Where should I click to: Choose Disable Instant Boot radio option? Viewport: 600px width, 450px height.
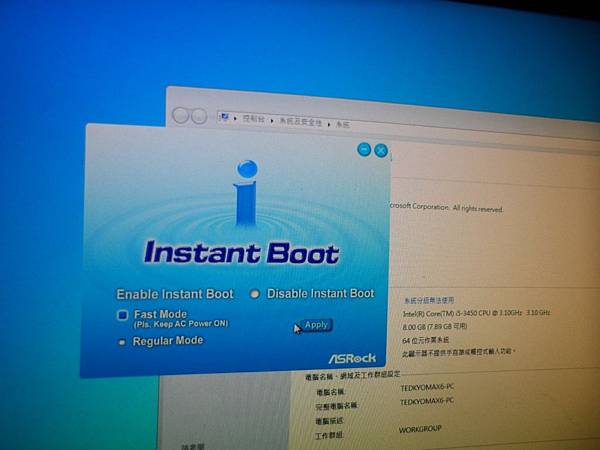pos(254,294)
